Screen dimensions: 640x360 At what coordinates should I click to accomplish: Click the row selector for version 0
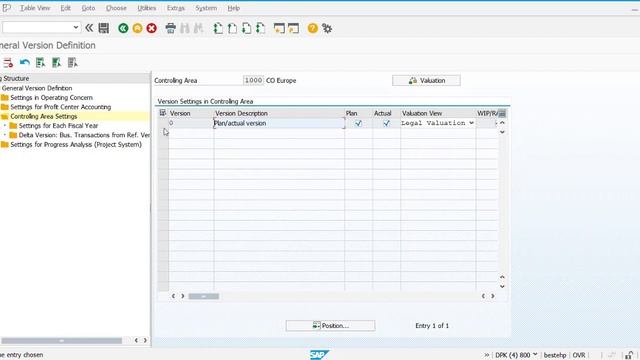(163, 123)
